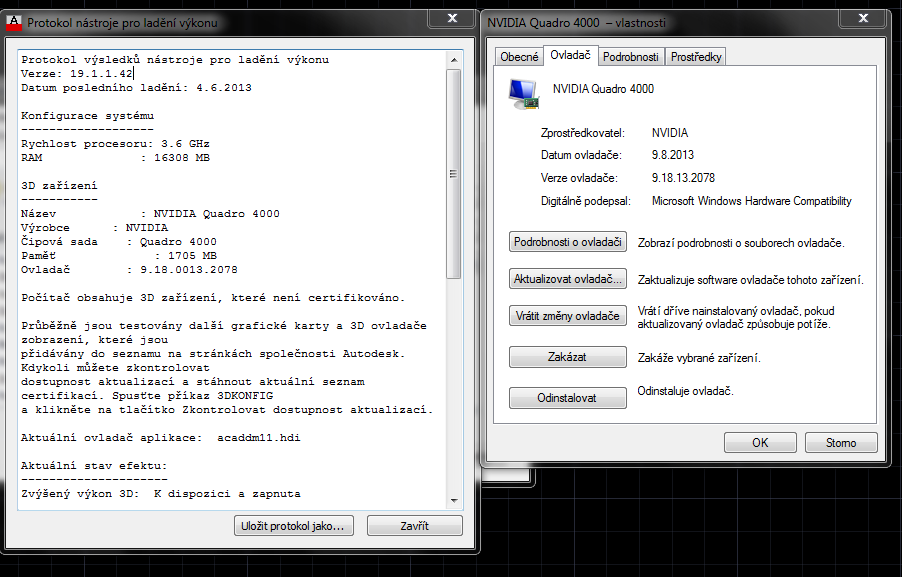Click the Paměť : 1705 MB line
This screenshot has width=902, height=577.
(119, 255)
